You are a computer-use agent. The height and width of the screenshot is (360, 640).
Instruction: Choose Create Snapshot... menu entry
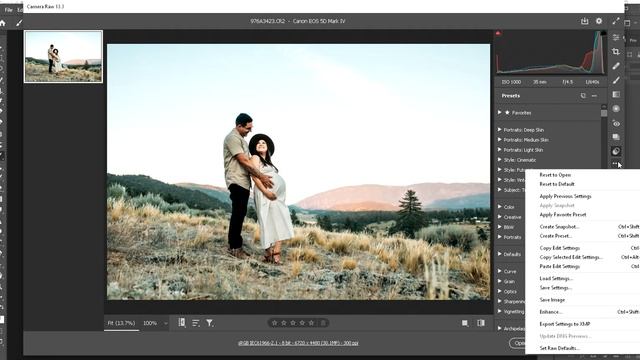coord(560,227)
